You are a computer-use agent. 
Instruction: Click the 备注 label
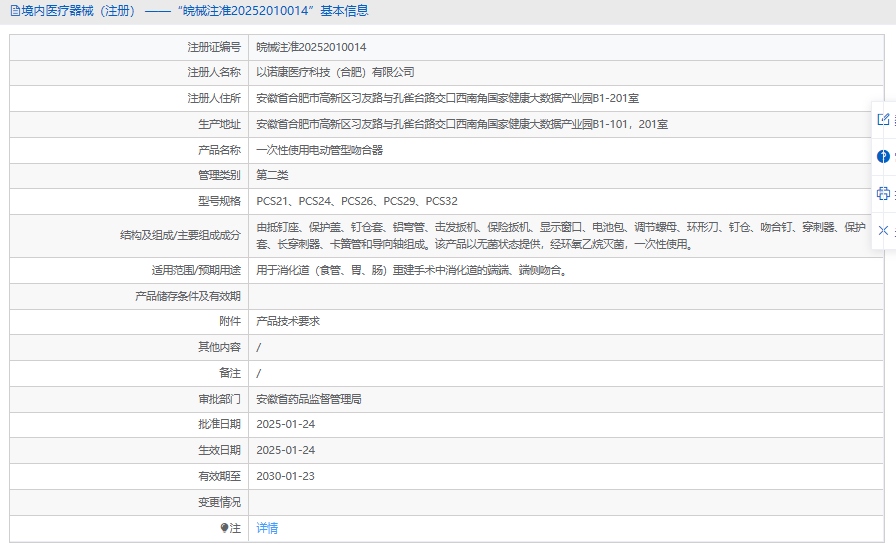(x=230, y=373)
